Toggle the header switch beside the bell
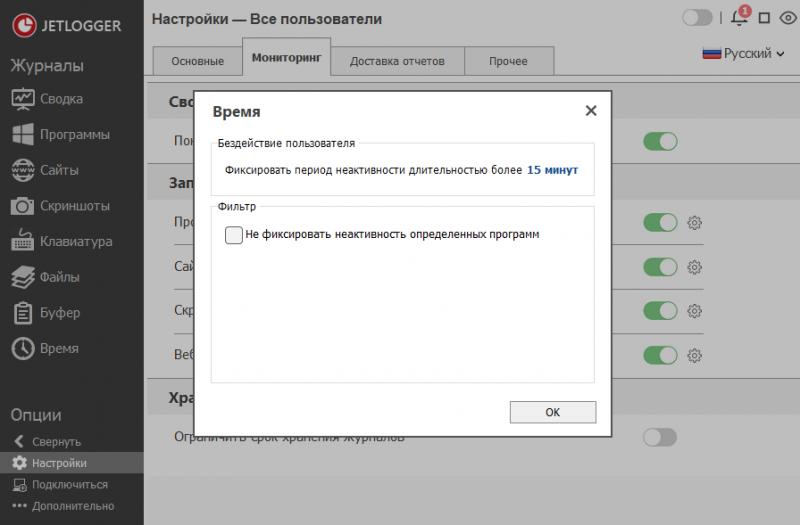The height and width of the screenshot is (525, 800). (697, 18)
